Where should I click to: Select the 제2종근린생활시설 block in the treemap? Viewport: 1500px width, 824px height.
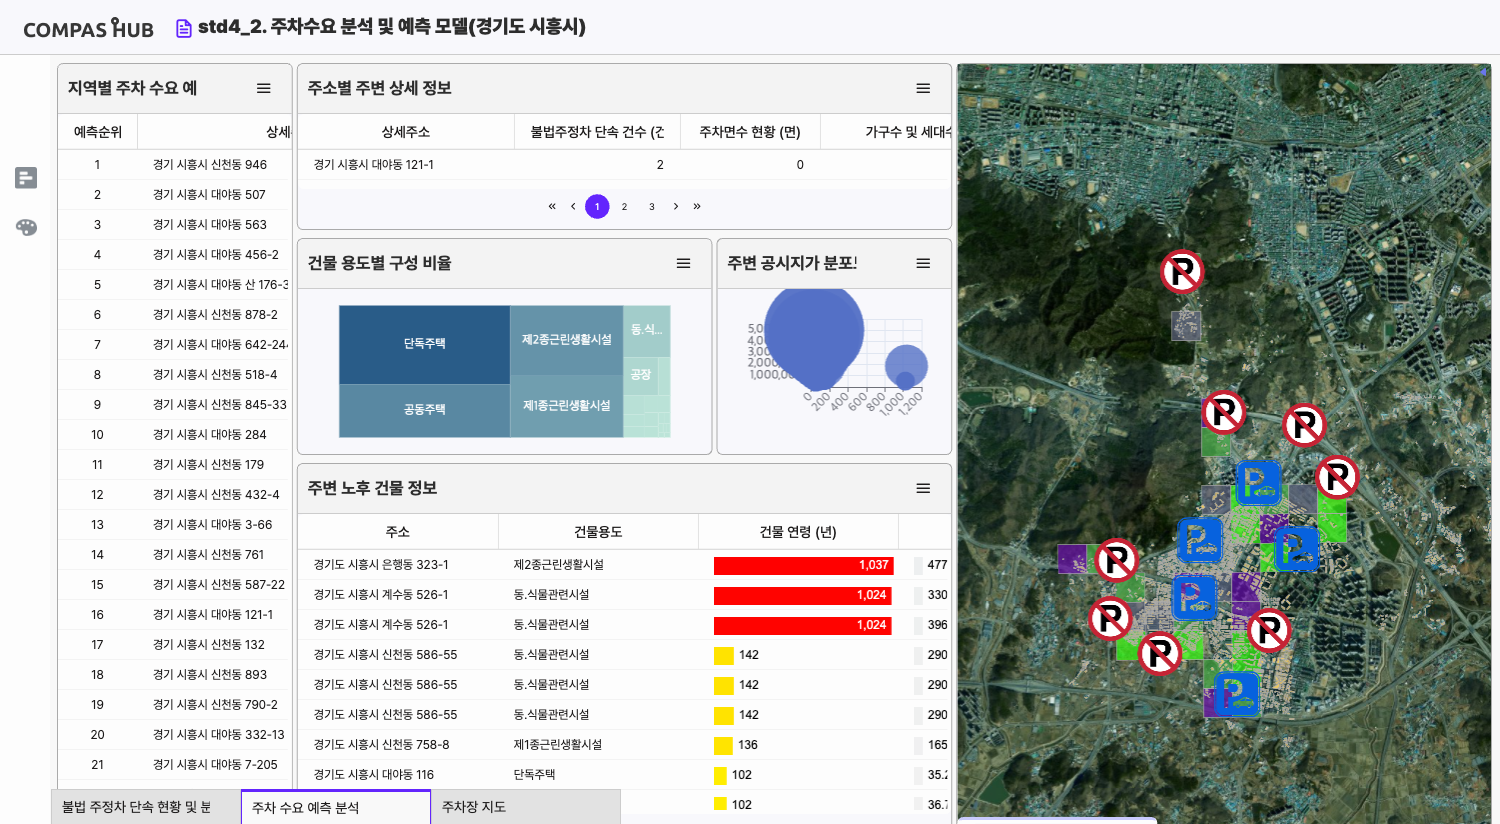tap(567, 340)
